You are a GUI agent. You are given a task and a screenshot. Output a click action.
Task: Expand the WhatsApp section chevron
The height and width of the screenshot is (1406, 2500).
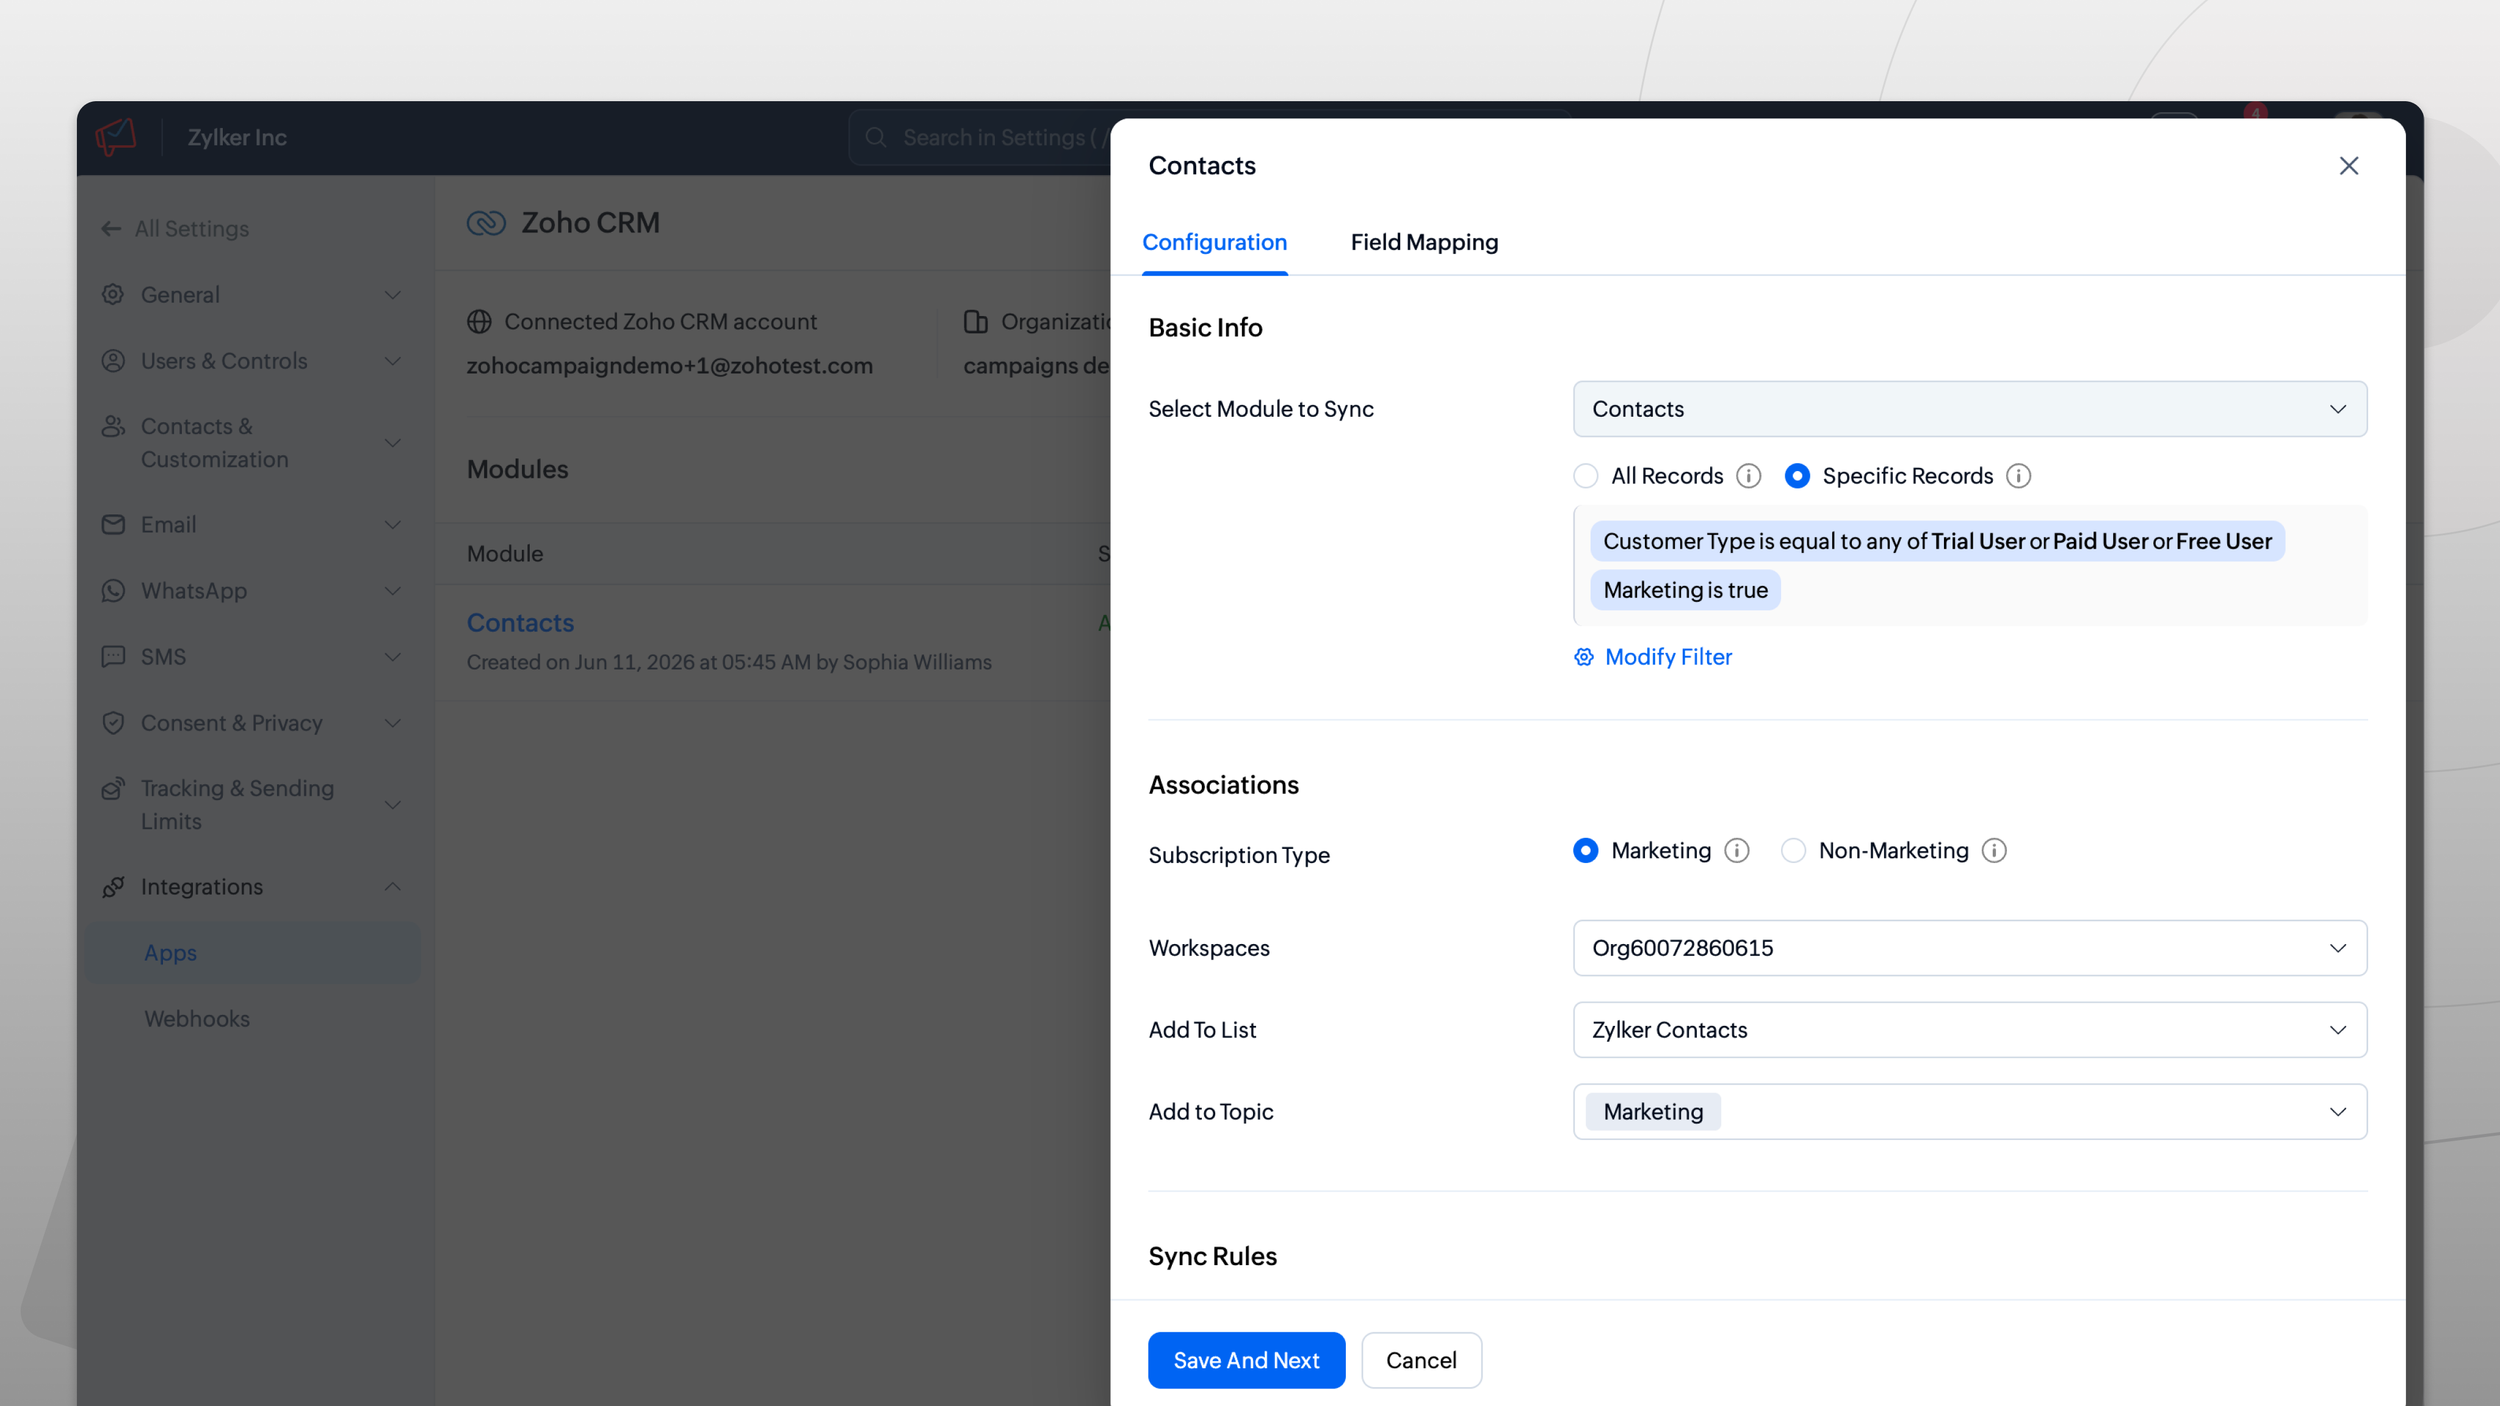(x=393, y=591)
